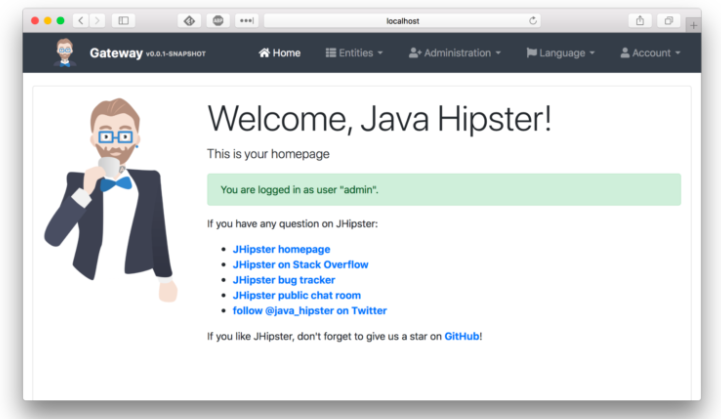721x419 pixels.
Task: Click the Gateway brand title
Action: coord(115,53)
